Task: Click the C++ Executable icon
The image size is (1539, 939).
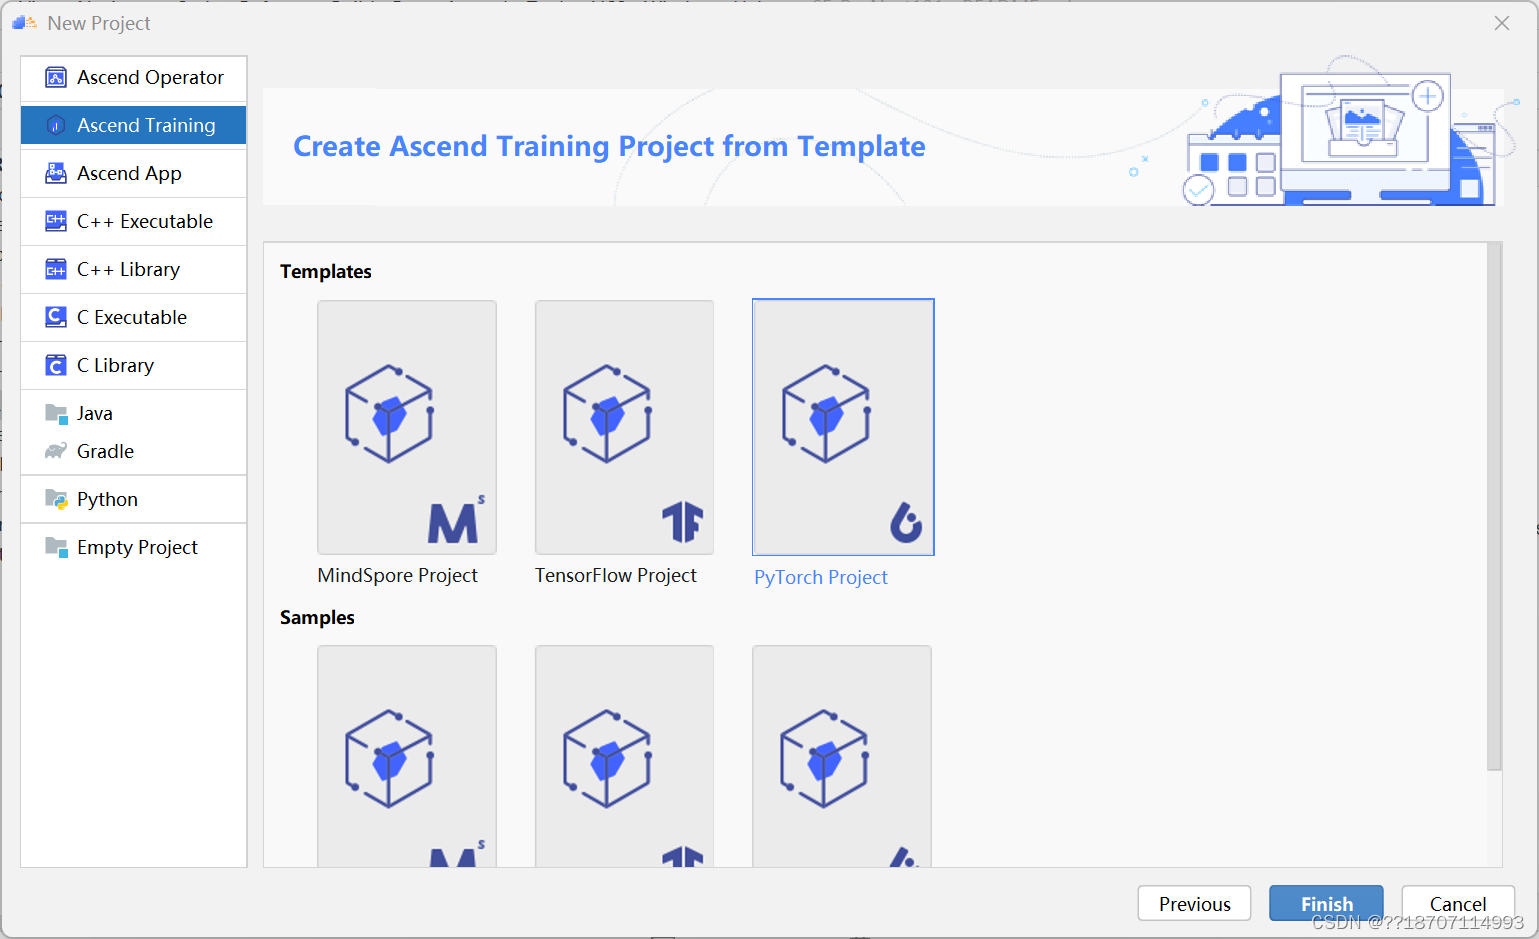Action: coord(56,221)
